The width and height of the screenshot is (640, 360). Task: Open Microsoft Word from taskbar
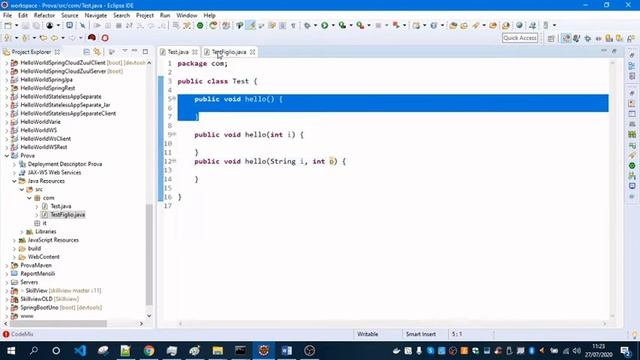point(287,351)
